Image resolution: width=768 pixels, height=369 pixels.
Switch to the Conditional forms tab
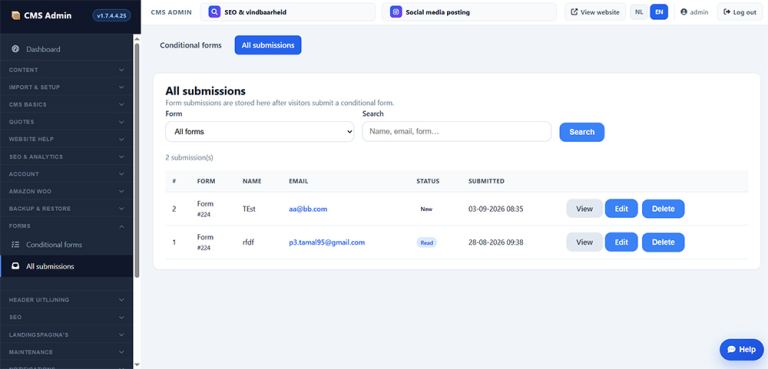click(191, 45)
